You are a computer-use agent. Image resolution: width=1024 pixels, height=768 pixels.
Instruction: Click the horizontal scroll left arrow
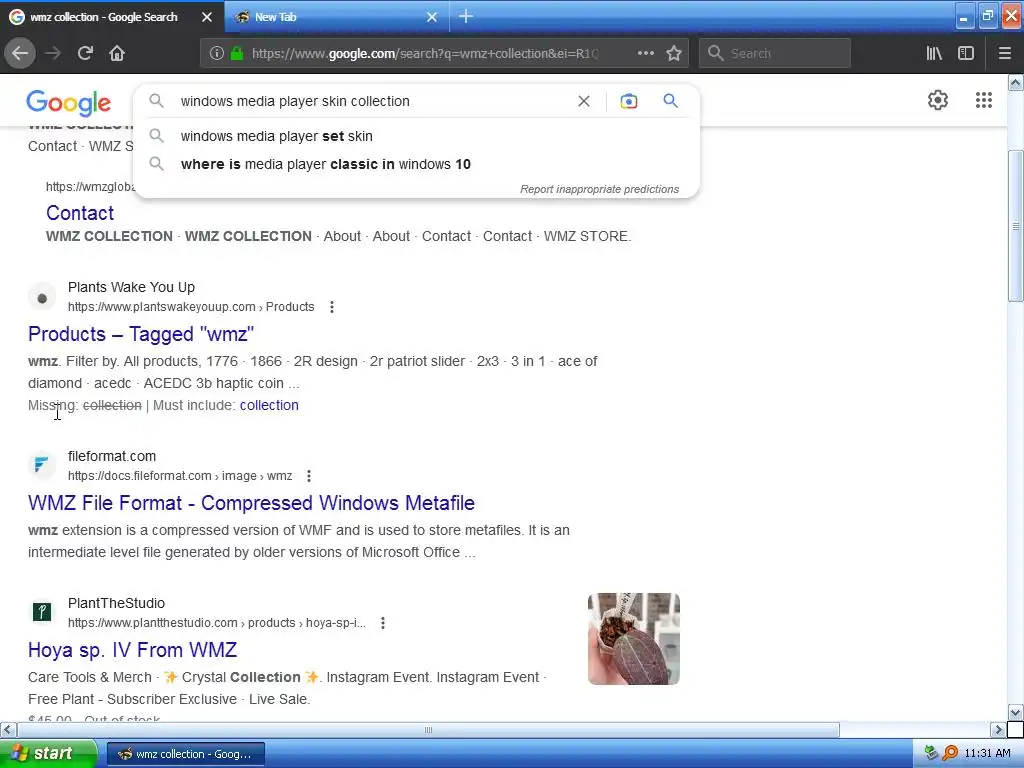tap(8, 729)
